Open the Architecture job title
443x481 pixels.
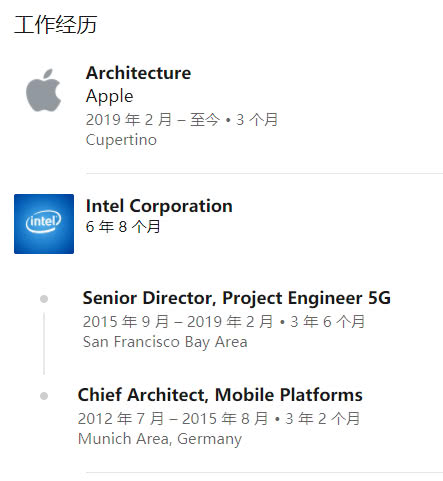click(138, 73)
